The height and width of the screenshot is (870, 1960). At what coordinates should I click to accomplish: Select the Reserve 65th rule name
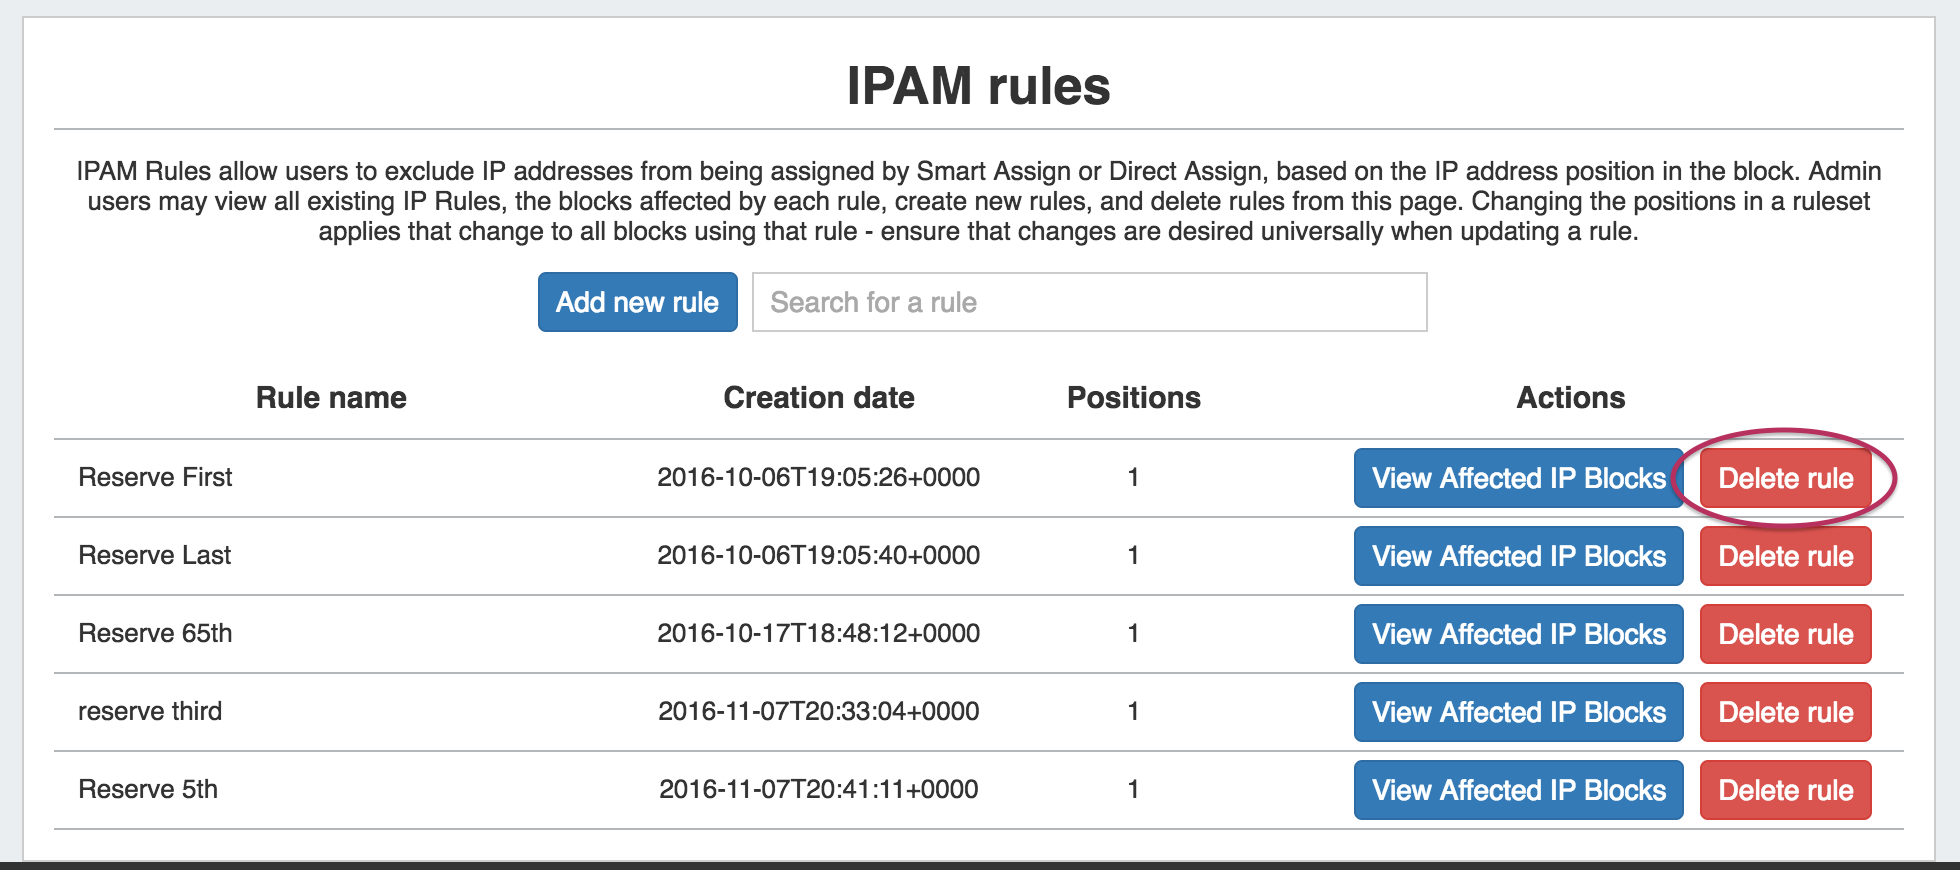[x=155, y=633]
